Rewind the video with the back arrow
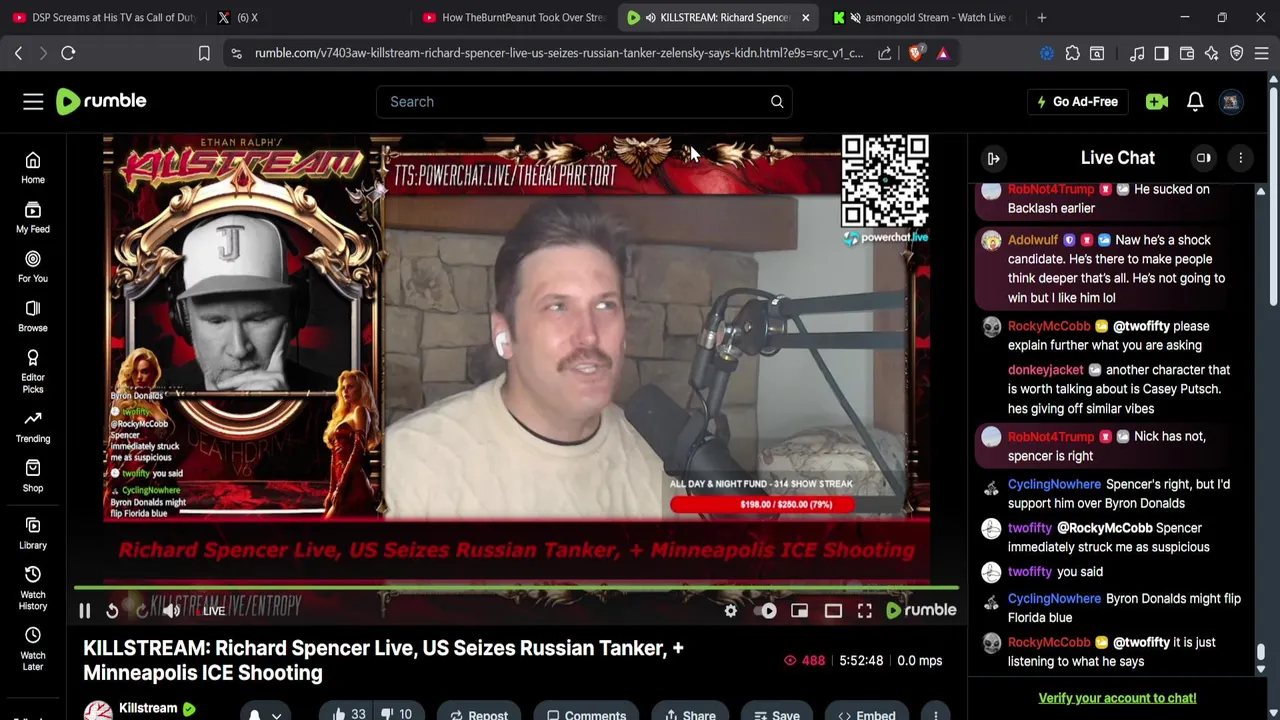Image resolution: width=1280 pixels, height=720 pixels. point(112,611)
